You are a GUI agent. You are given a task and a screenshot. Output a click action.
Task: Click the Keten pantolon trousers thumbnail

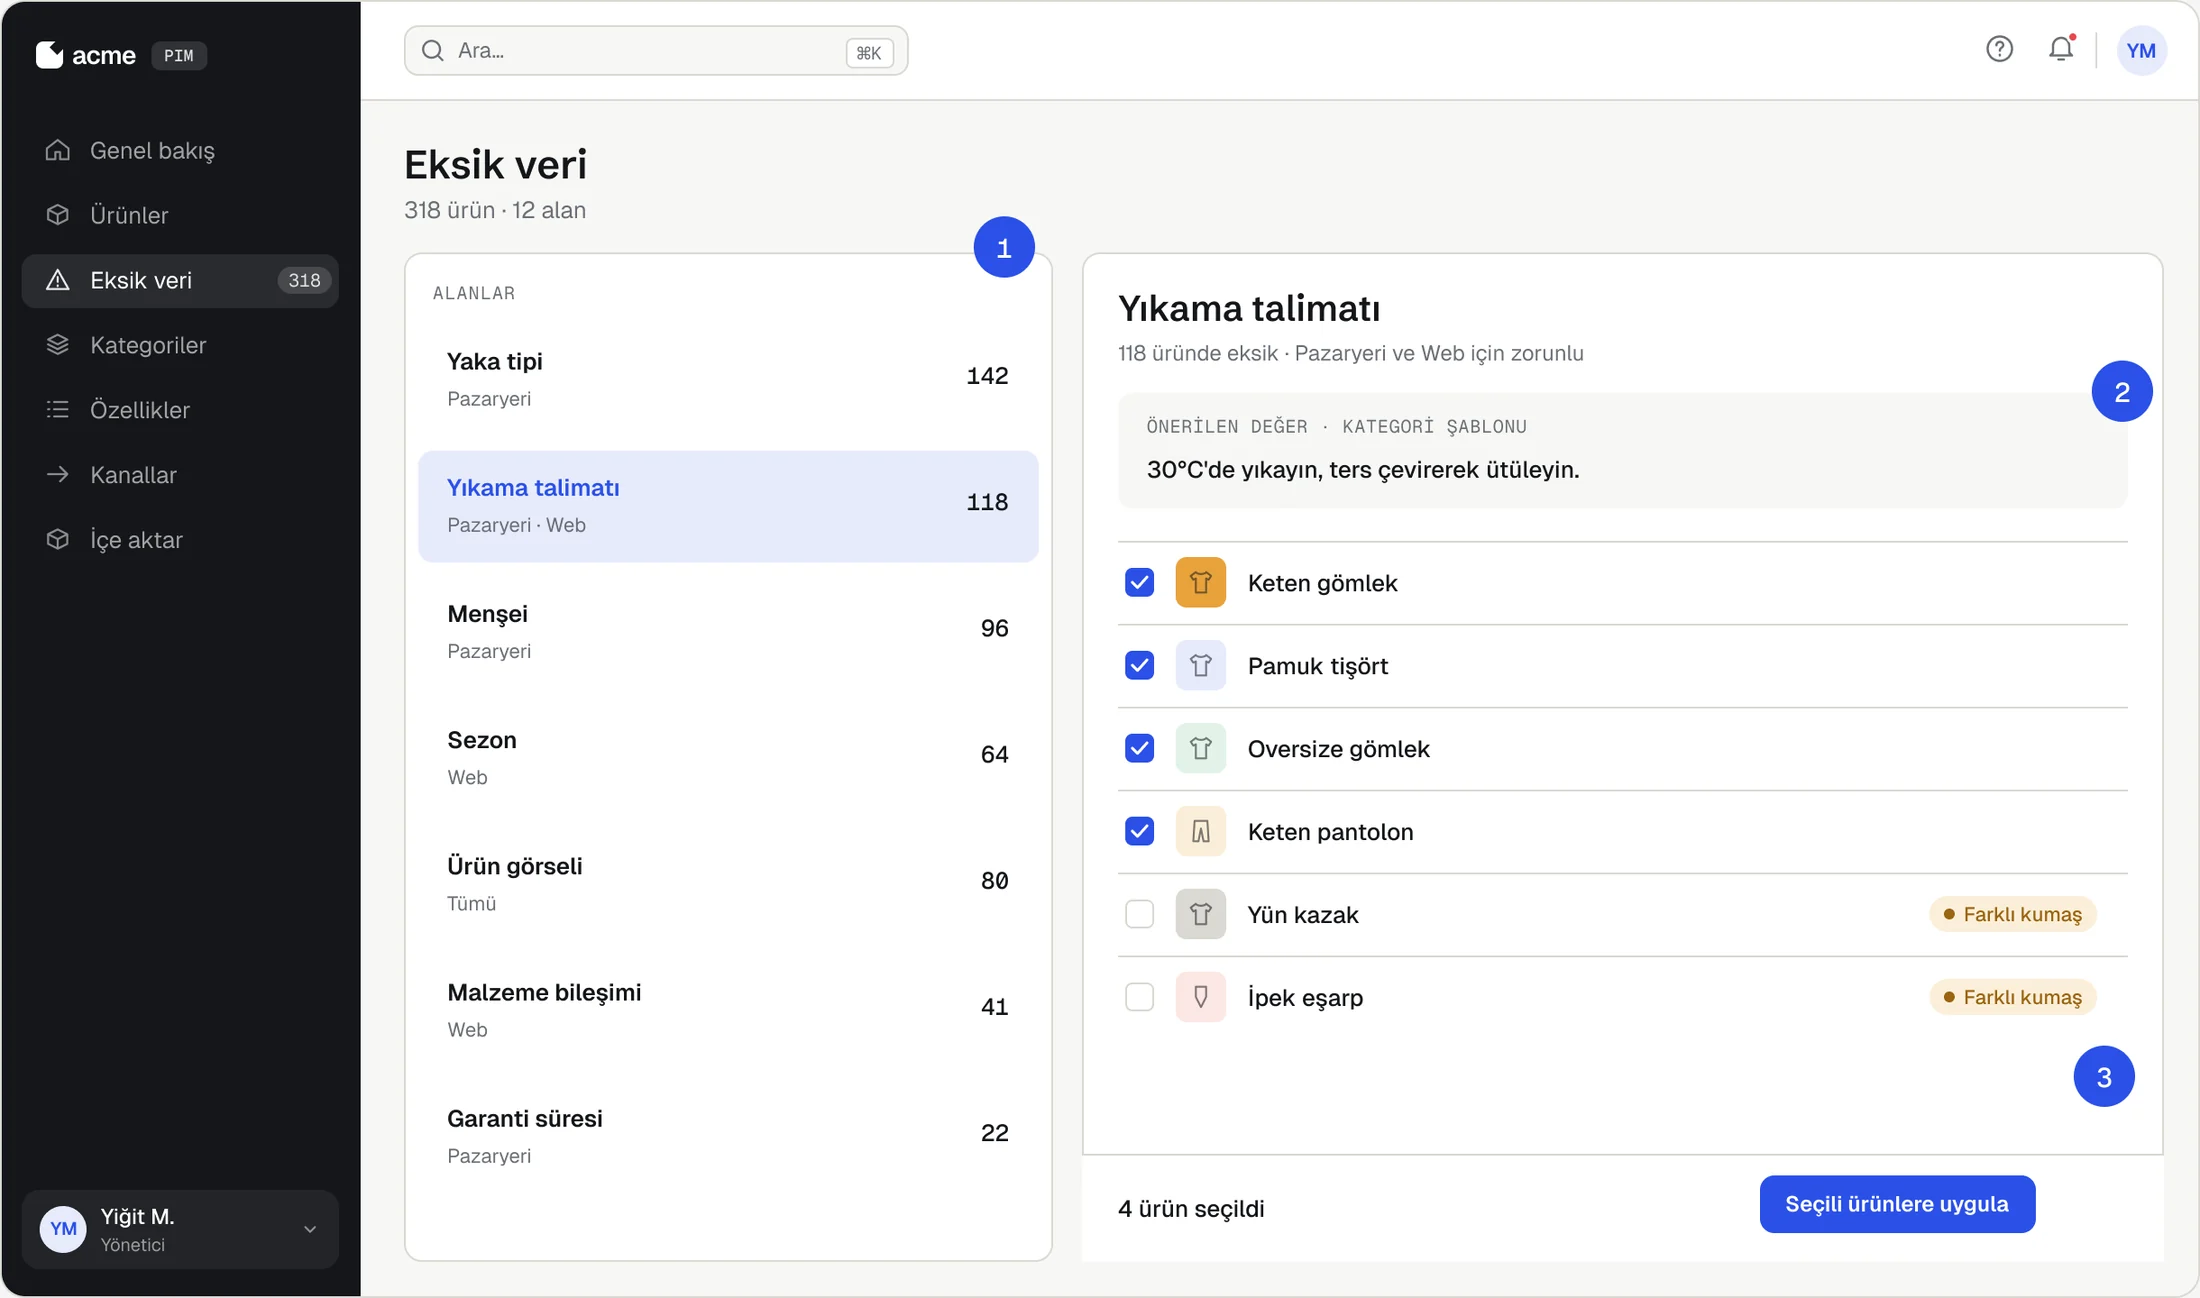click(x=1200, y=831)
